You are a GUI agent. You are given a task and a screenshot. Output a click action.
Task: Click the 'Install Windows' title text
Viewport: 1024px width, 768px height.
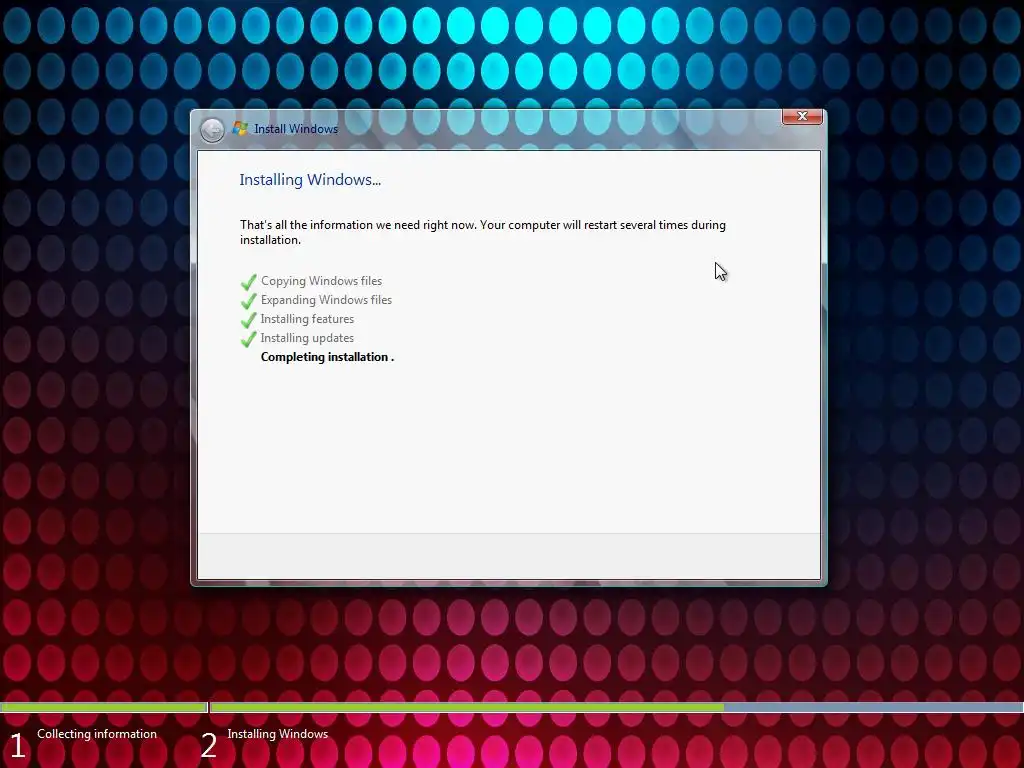296,129
